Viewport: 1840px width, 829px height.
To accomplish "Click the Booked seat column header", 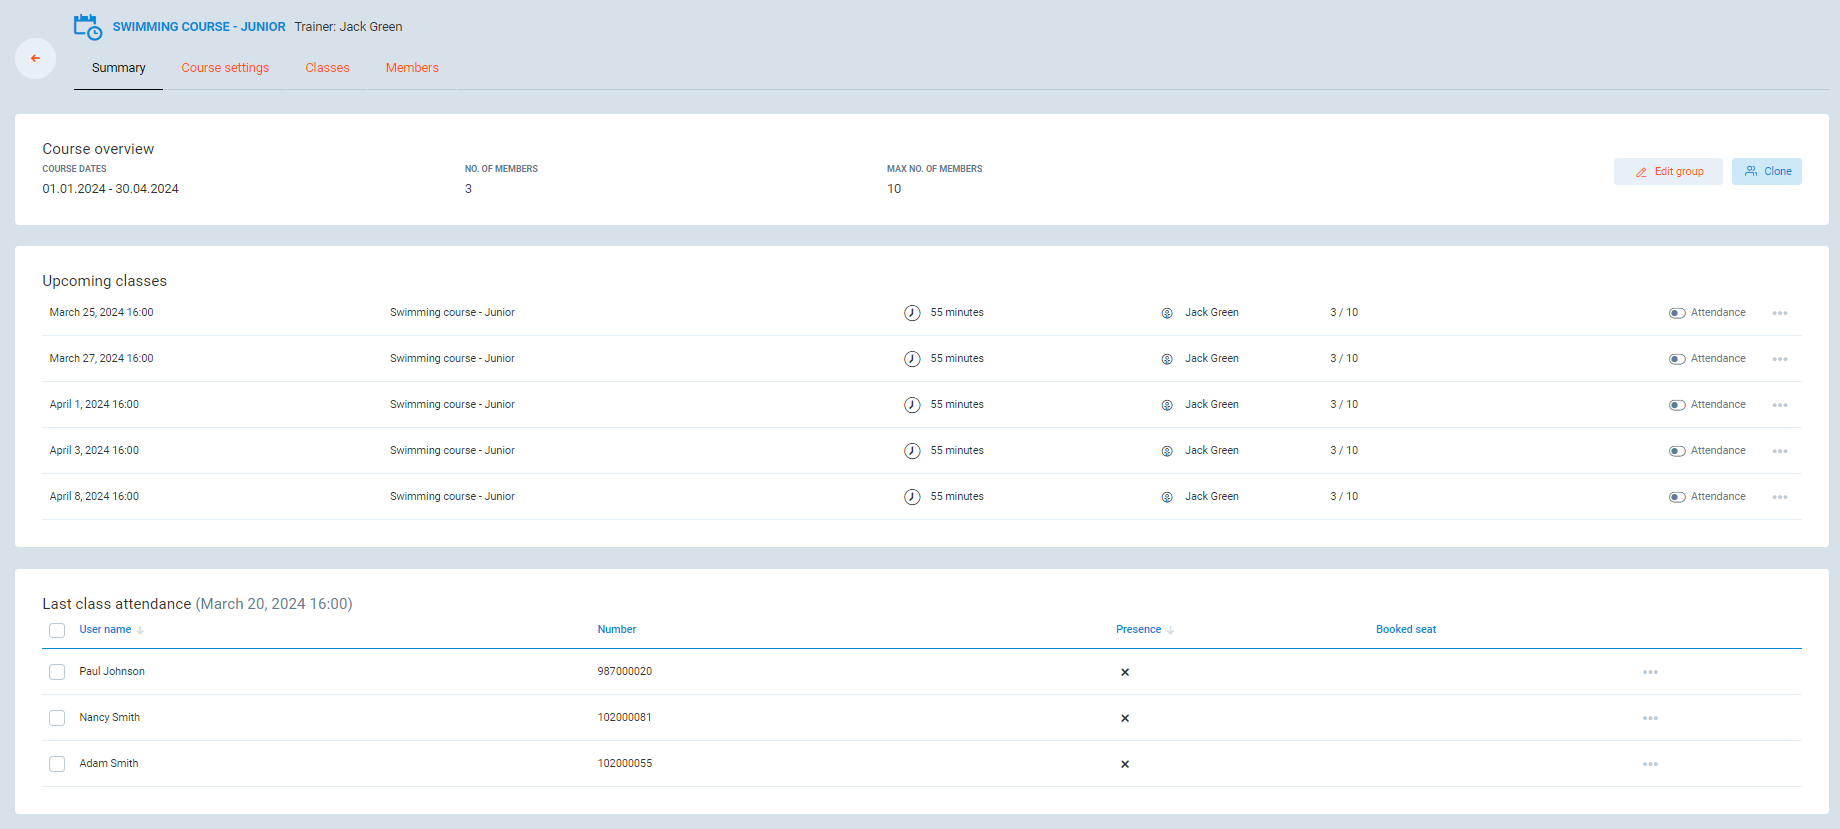I will click(1405, 630).
